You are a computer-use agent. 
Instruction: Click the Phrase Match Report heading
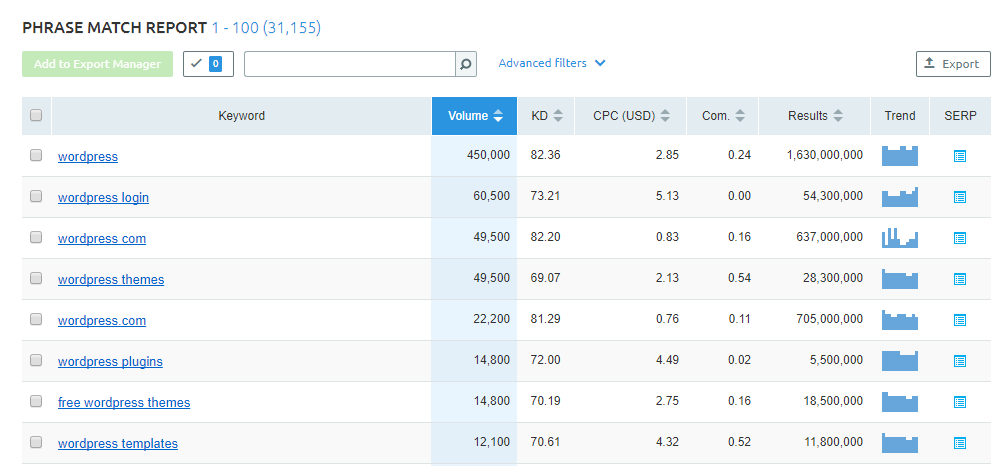(x=114, y=28)
